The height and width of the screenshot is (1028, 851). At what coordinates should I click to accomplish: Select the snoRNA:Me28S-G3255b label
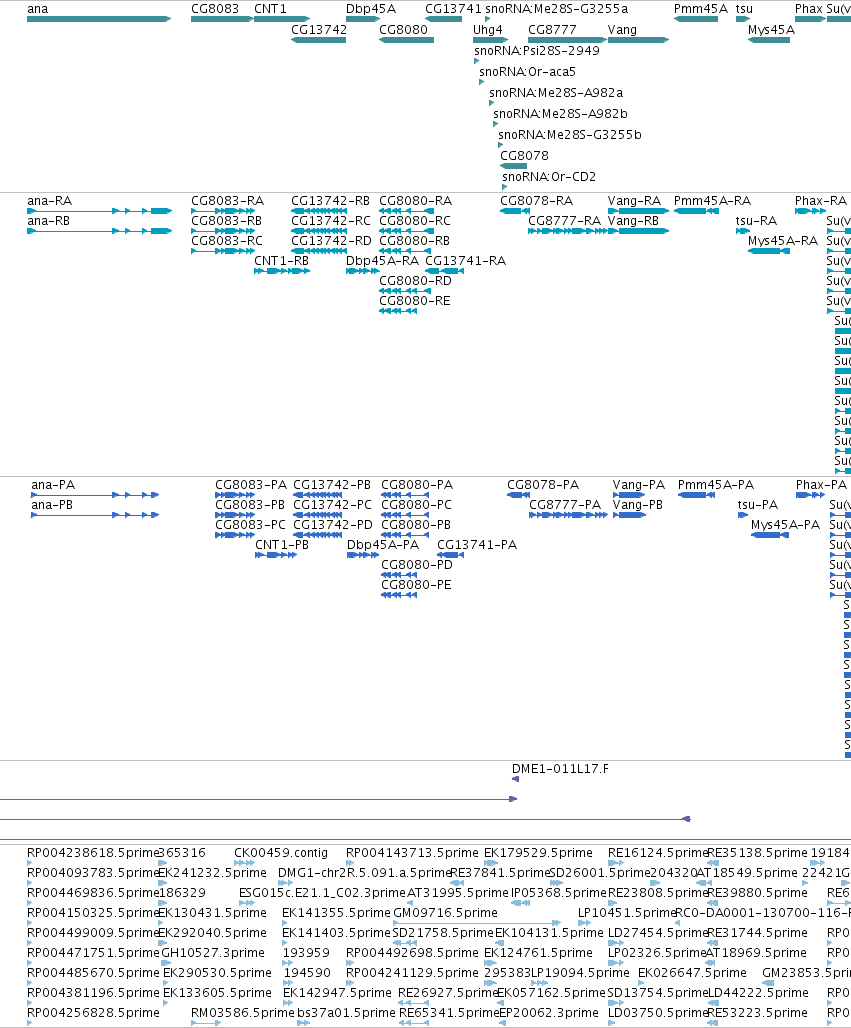coord(570,135)
